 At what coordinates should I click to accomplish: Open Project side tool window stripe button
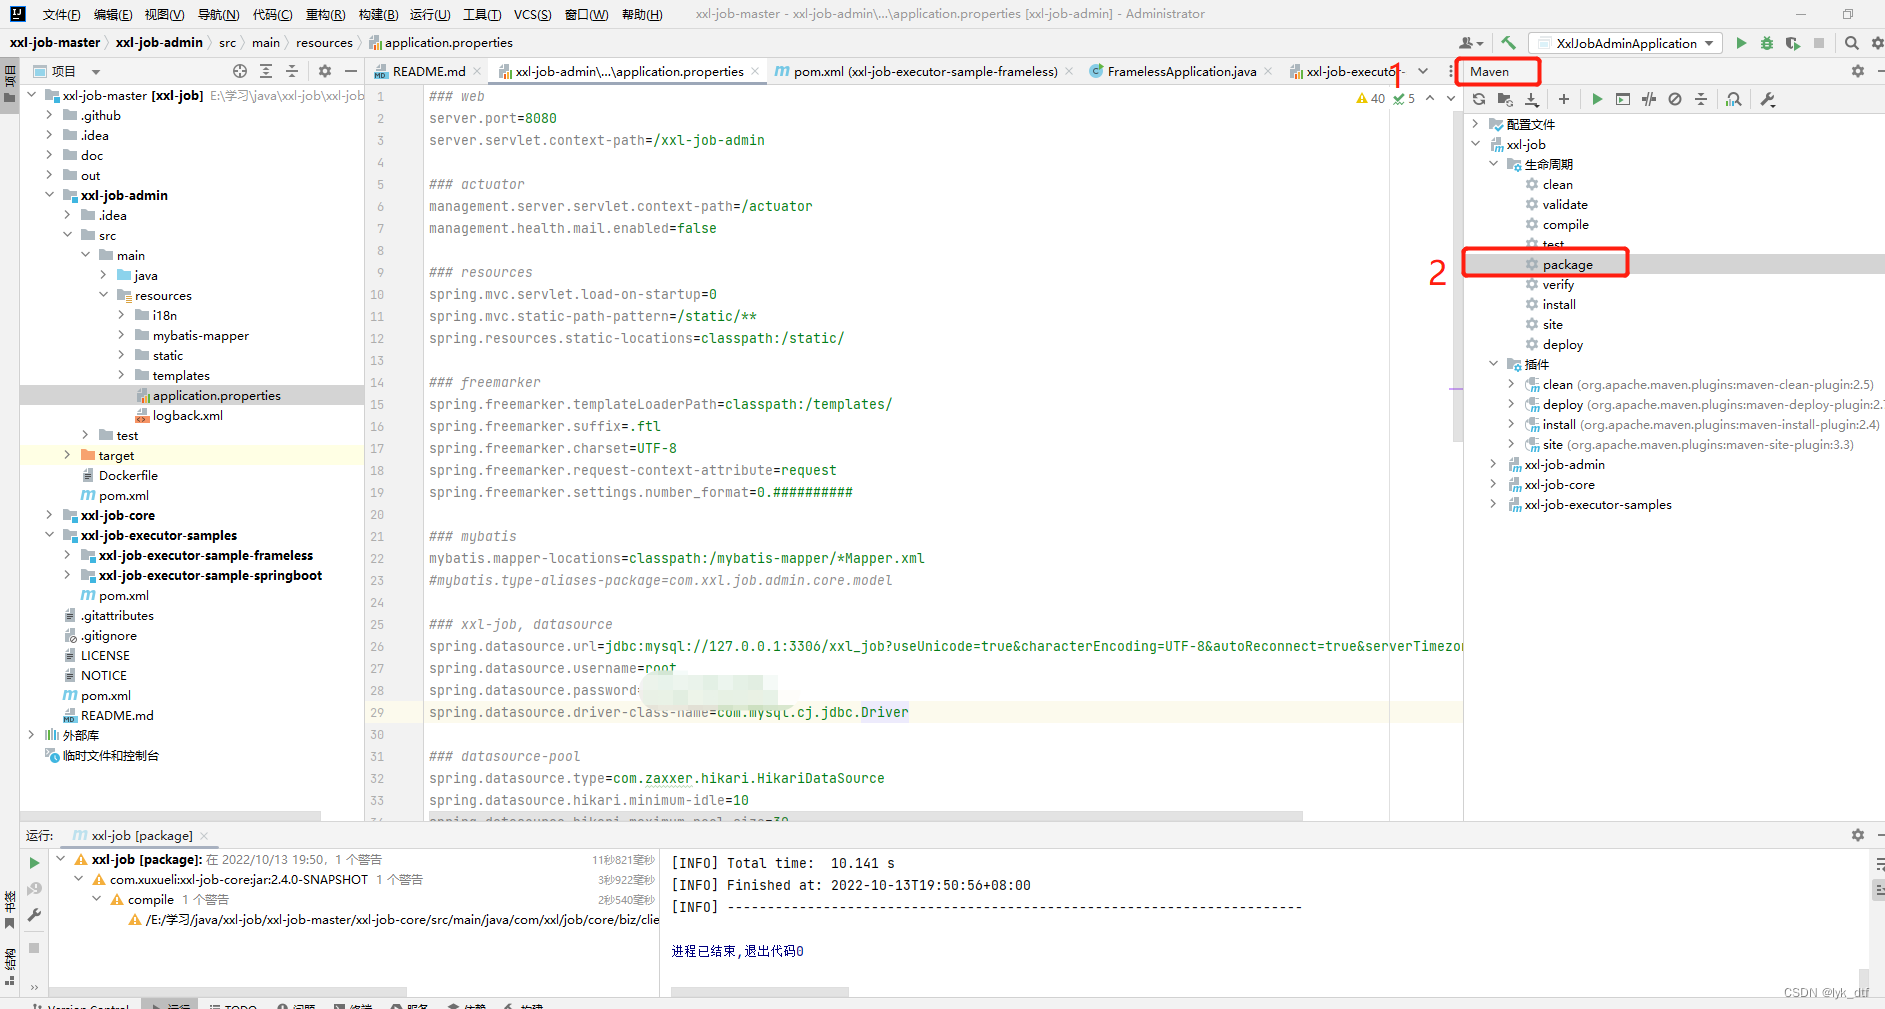pyautogui.click(x=10, y=86)
